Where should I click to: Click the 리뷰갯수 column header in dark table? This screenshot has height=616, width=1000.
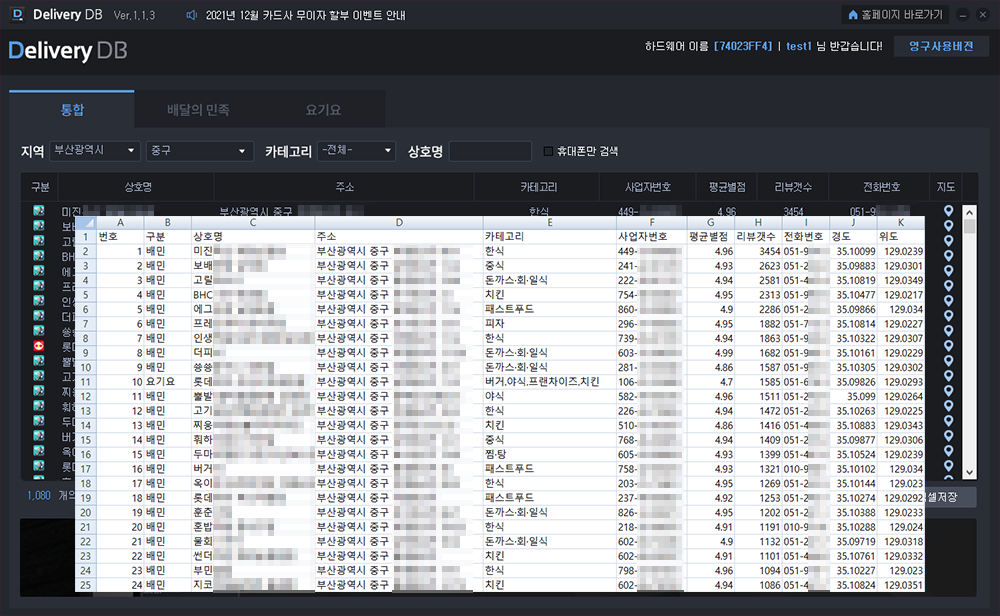pos(793,187)
